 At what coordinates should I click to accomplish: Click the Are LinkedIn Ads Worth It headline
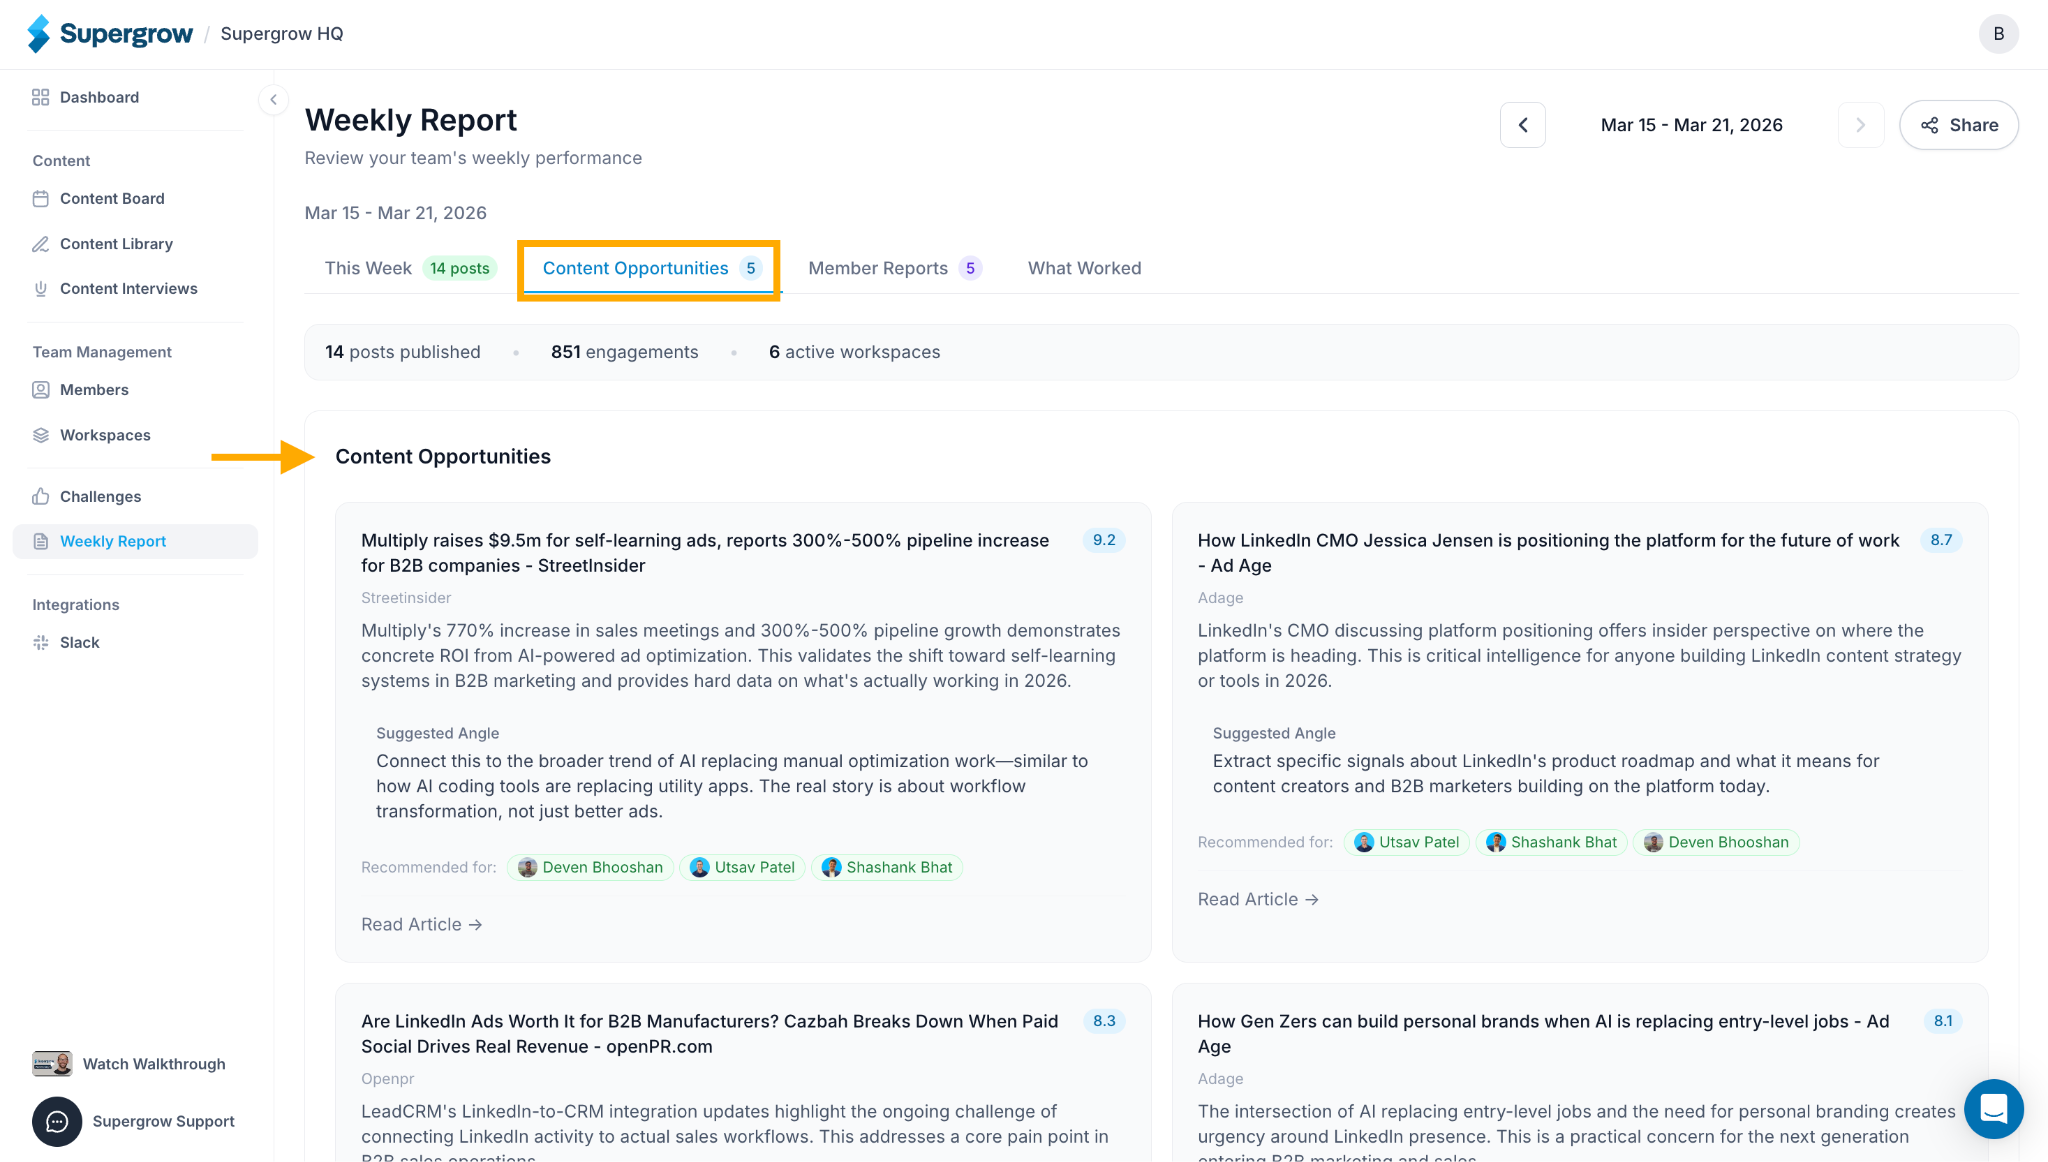[709, 1034]
